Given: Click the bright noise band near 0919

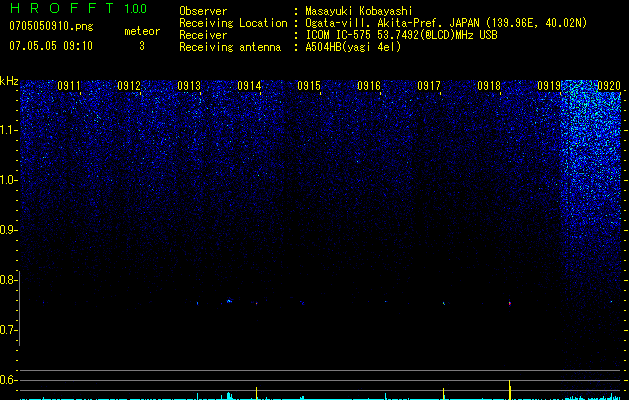Looking at the screenshot, I should tap(590, 160).
